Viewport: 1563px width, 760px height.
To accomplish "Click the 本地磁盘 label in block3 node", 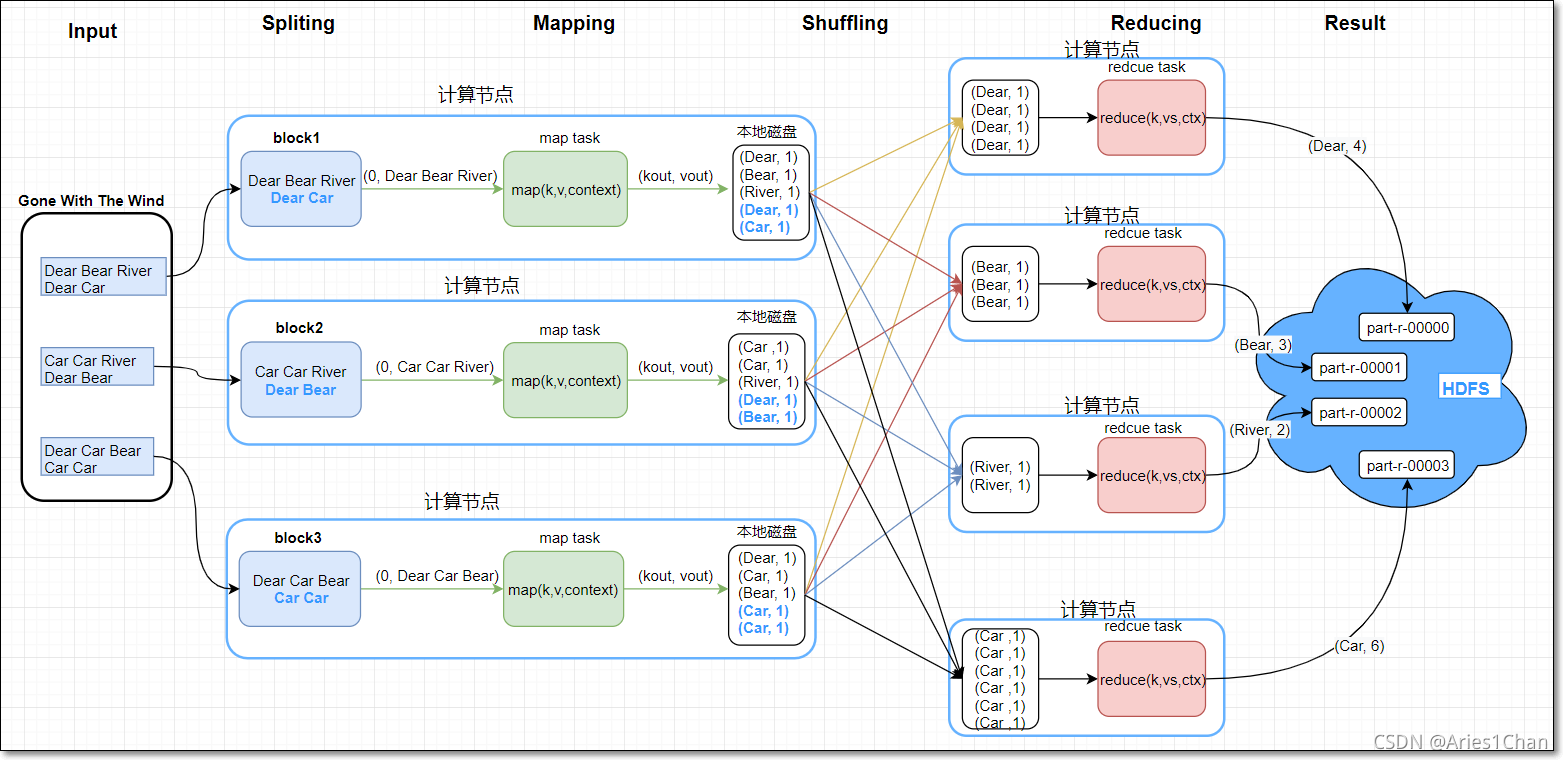I will (x=767, y=531).
